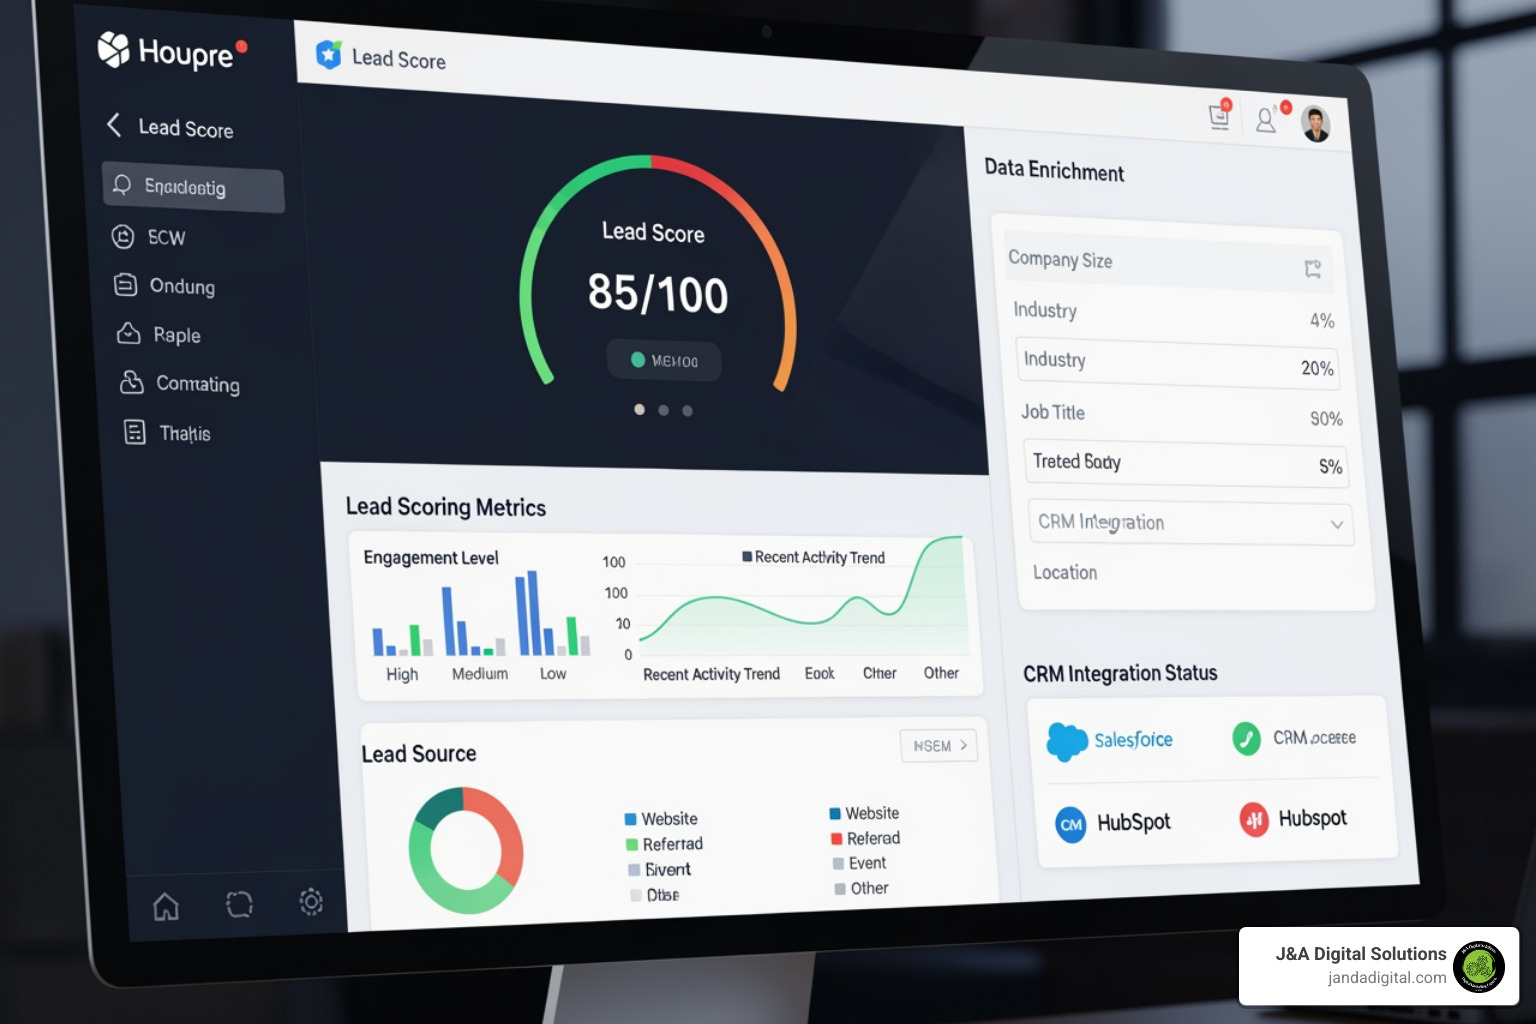Screen dimensions: 1536x1024
Task: Click the Raple cloud icon
Action: (129, 333)
